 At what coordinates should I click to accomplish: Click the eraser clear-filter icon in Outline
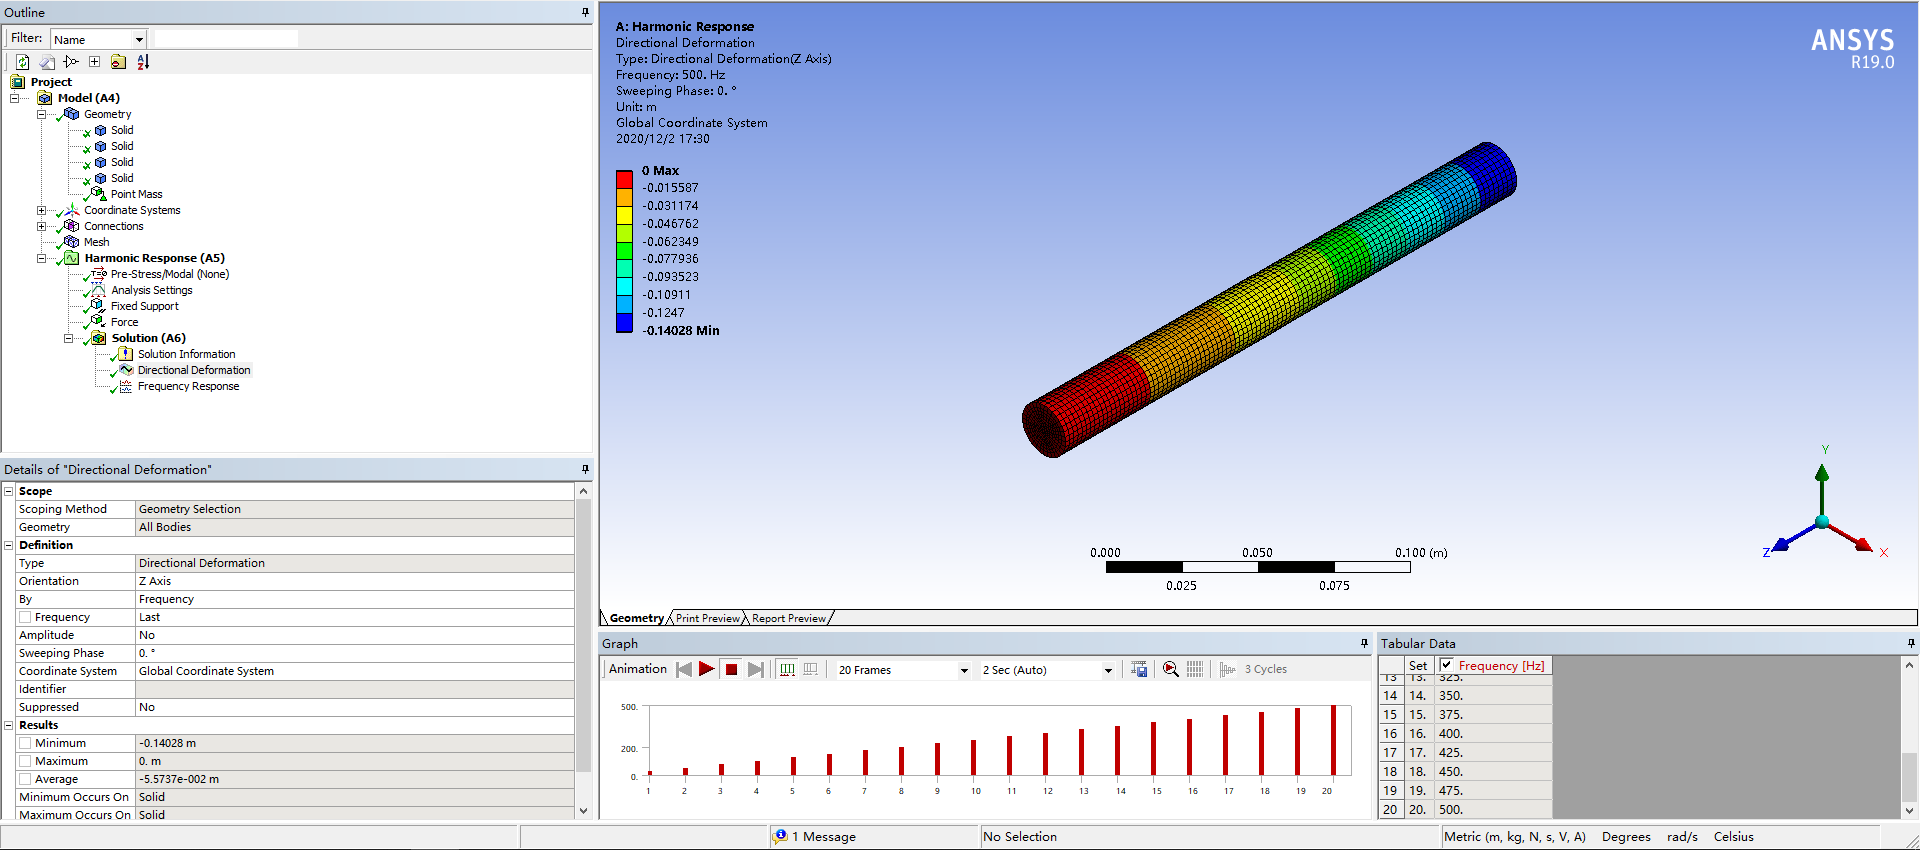[x=47, y=62]
